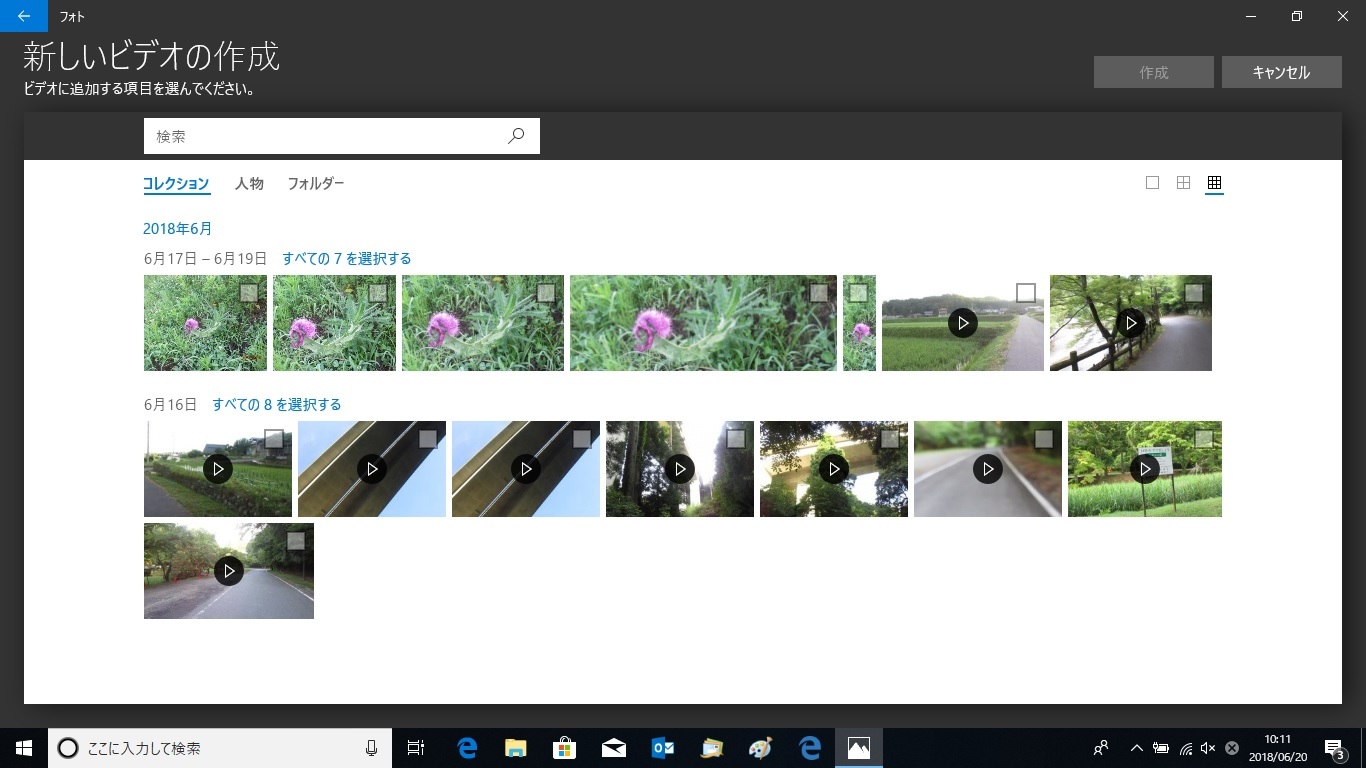
Task: Check the wet road video checkbox
Action: [295, 541]
